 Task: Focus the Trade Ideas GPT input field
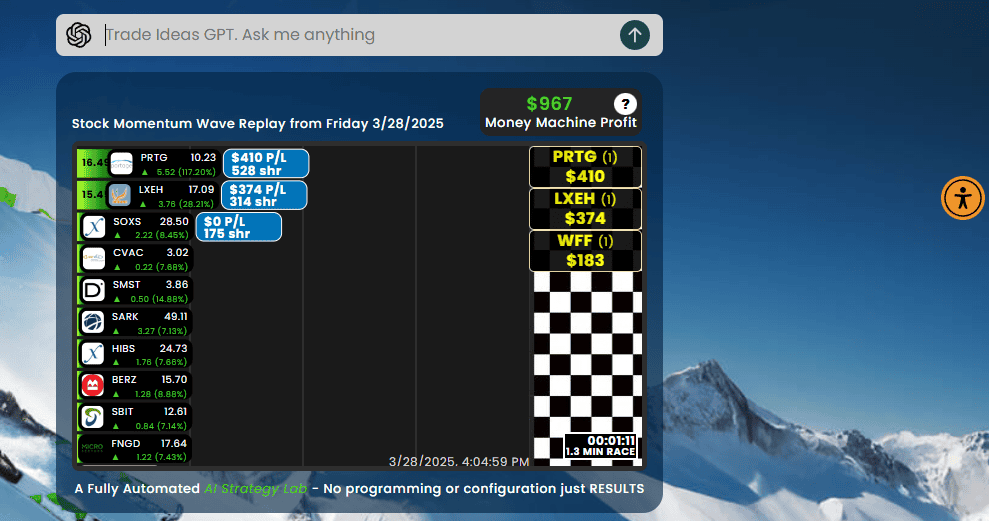[360, 35]
